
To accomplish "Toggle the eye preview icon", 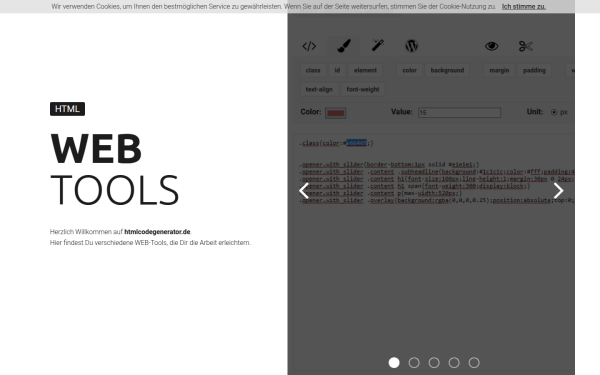I will coord(492,46).
